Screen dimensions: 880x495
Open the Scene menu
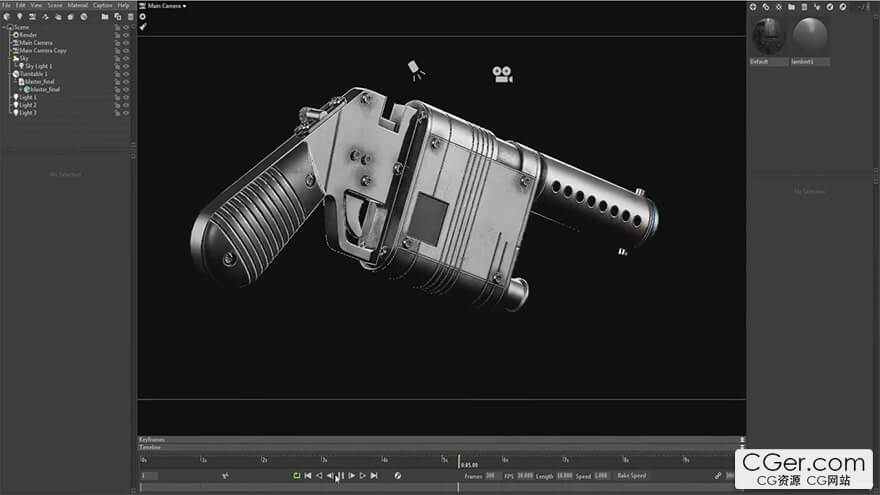point(55,5)
